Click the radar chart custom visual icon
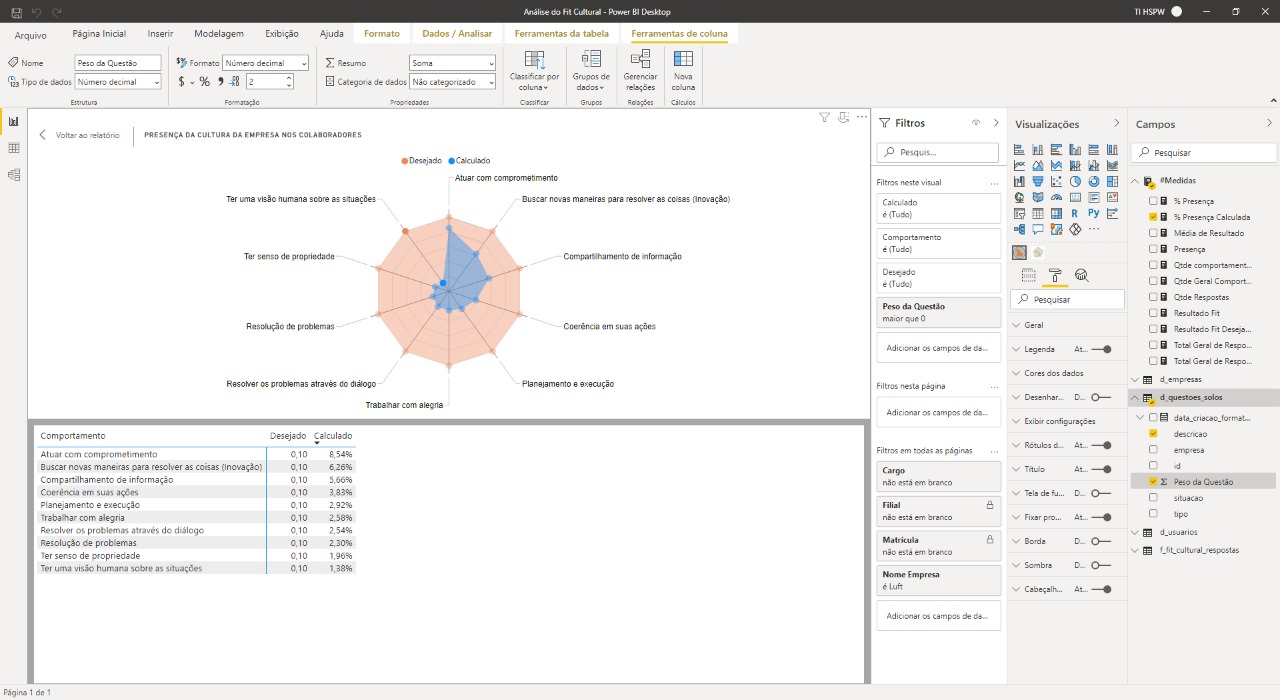This screenshot has height=700, width=1280. [x=1019, y=252]
